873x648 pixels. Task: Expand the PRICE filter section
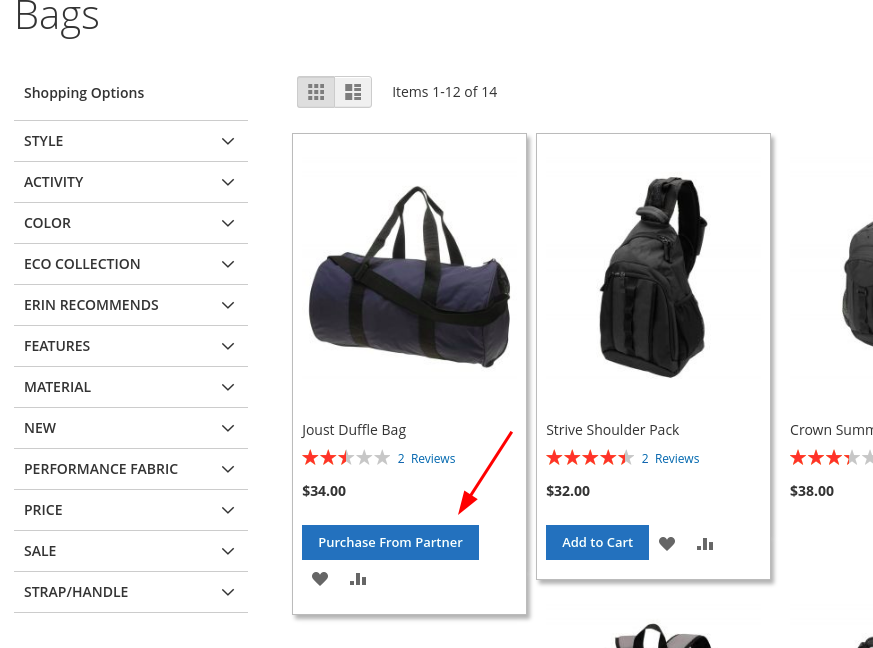pyautogui.click(x=131, y=510)
